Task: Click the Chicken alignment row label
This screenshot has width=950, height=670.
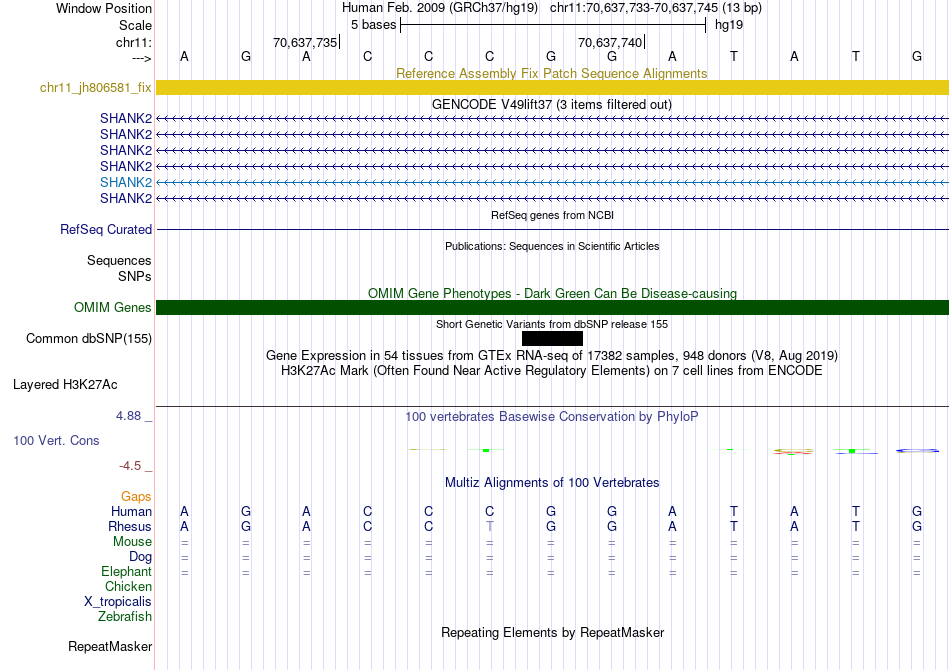Action: point(128,587)
